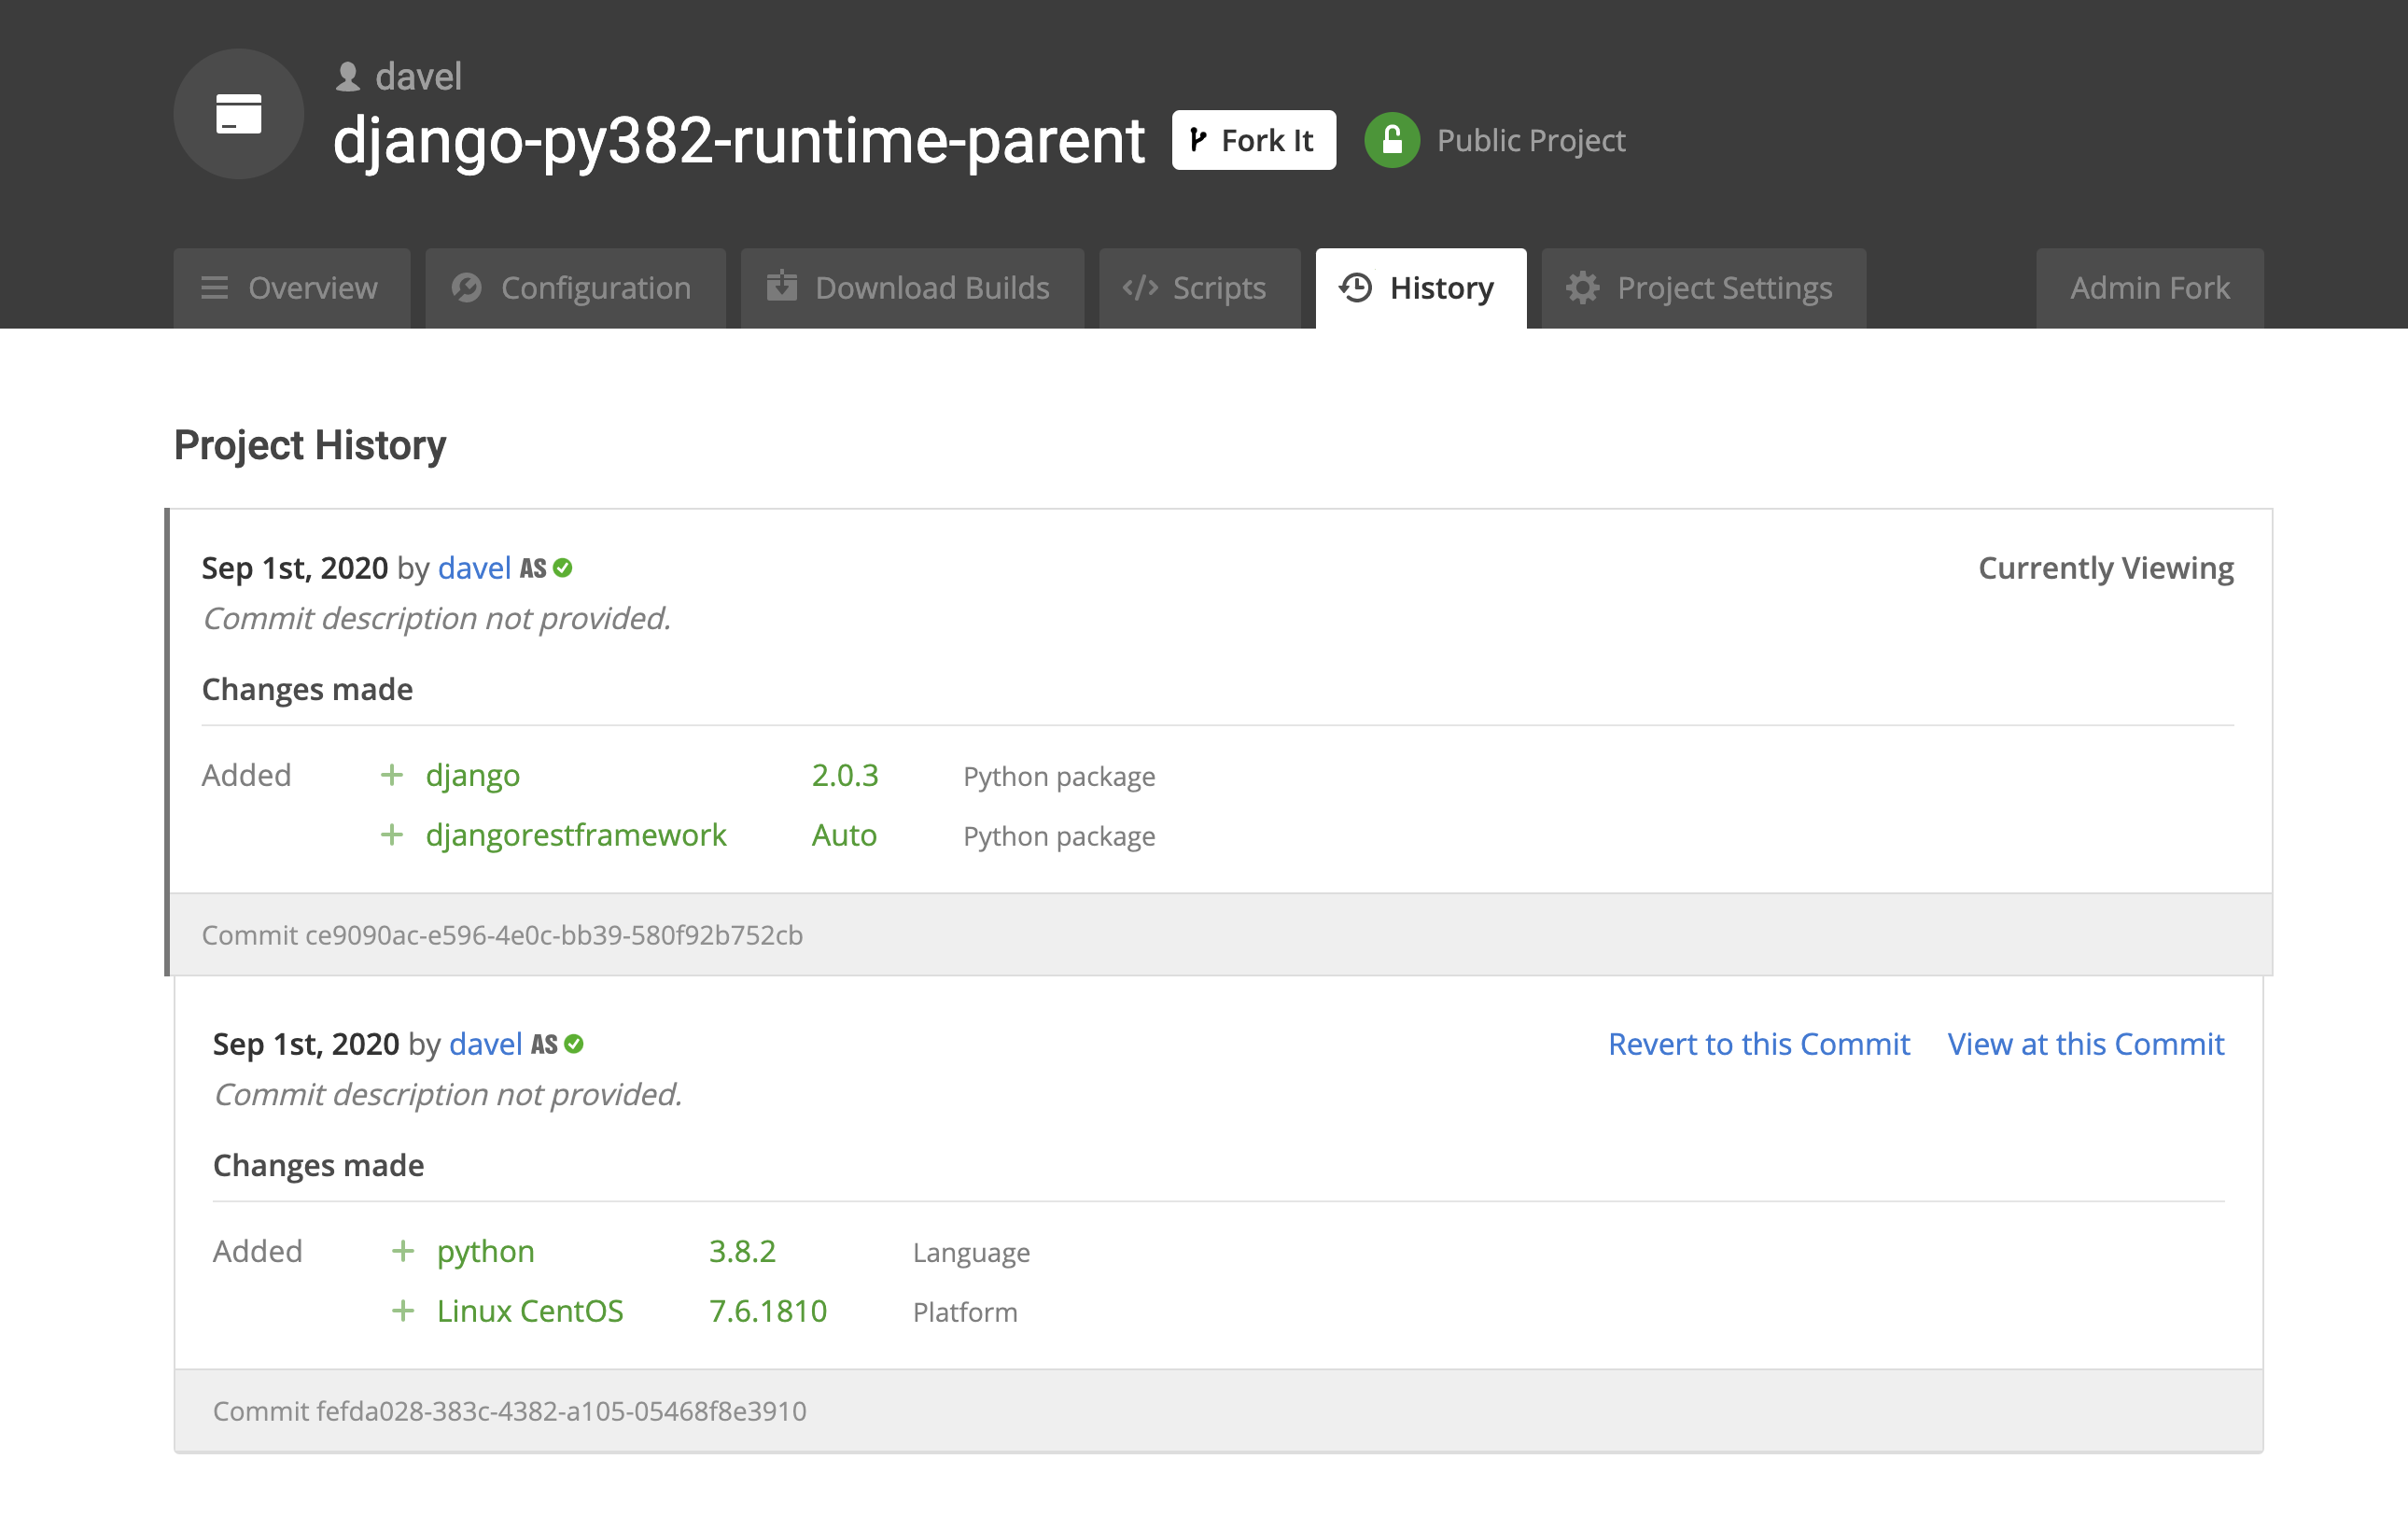Click the AS badge in second commit
The height and width of the screenshot is (1529, 2408).
pyautogui.click(x=544, y=1044)
